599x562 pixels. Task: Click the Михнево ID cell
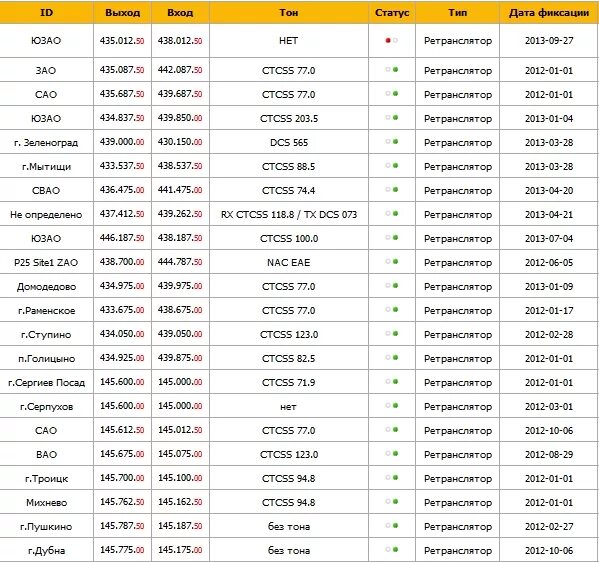[46, 502]
